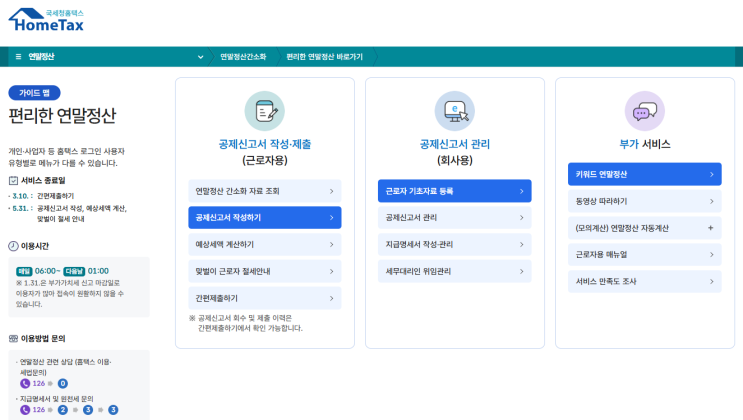Expand the 연말정산 dropdown chevron
The height and width of the screenshot is (420, 743).
(200, 57)
